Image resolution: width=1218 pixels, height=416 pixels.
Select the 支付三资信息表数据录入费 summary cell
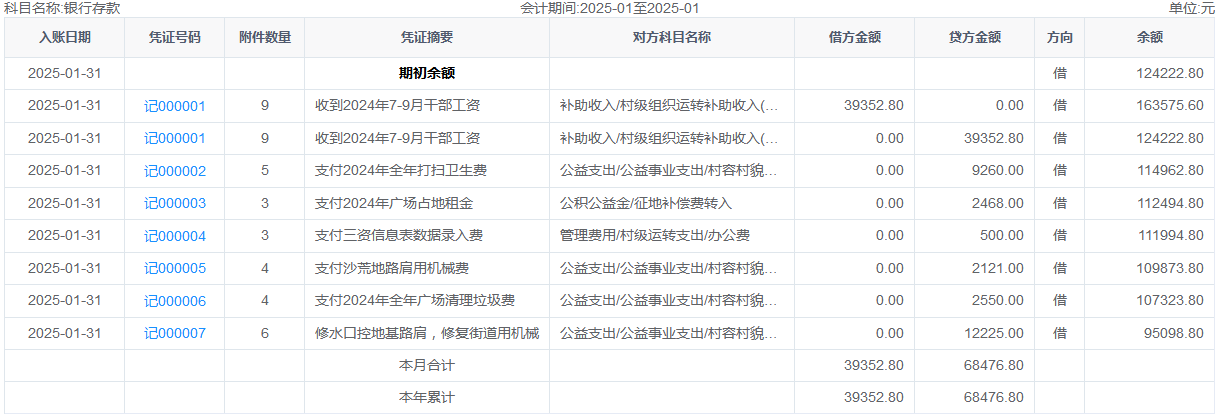[x=399, y=236]
